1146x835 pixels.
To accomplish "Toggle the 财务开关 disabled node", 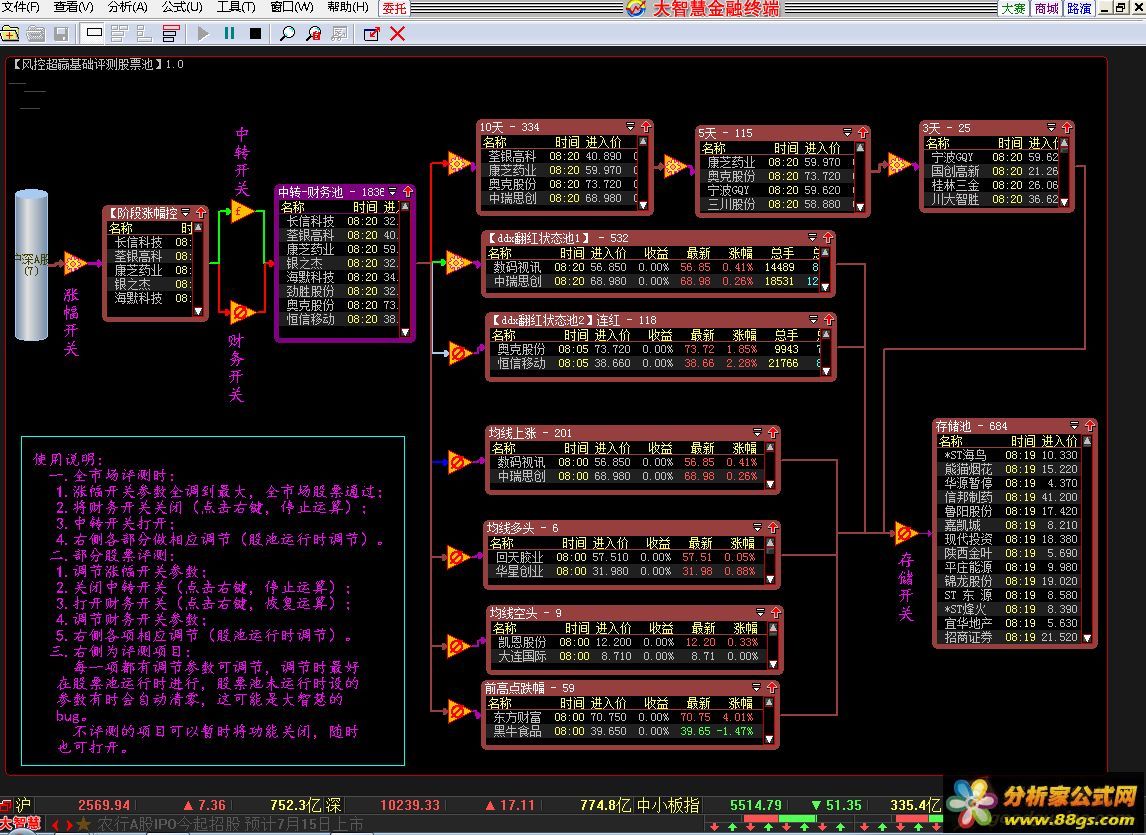I will (242, 313).
